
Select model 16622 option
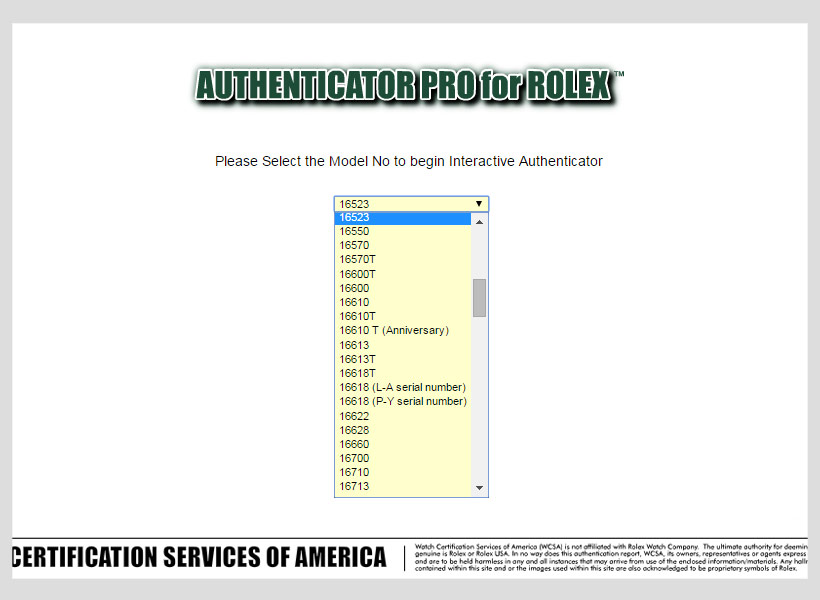tap(403, 416)
